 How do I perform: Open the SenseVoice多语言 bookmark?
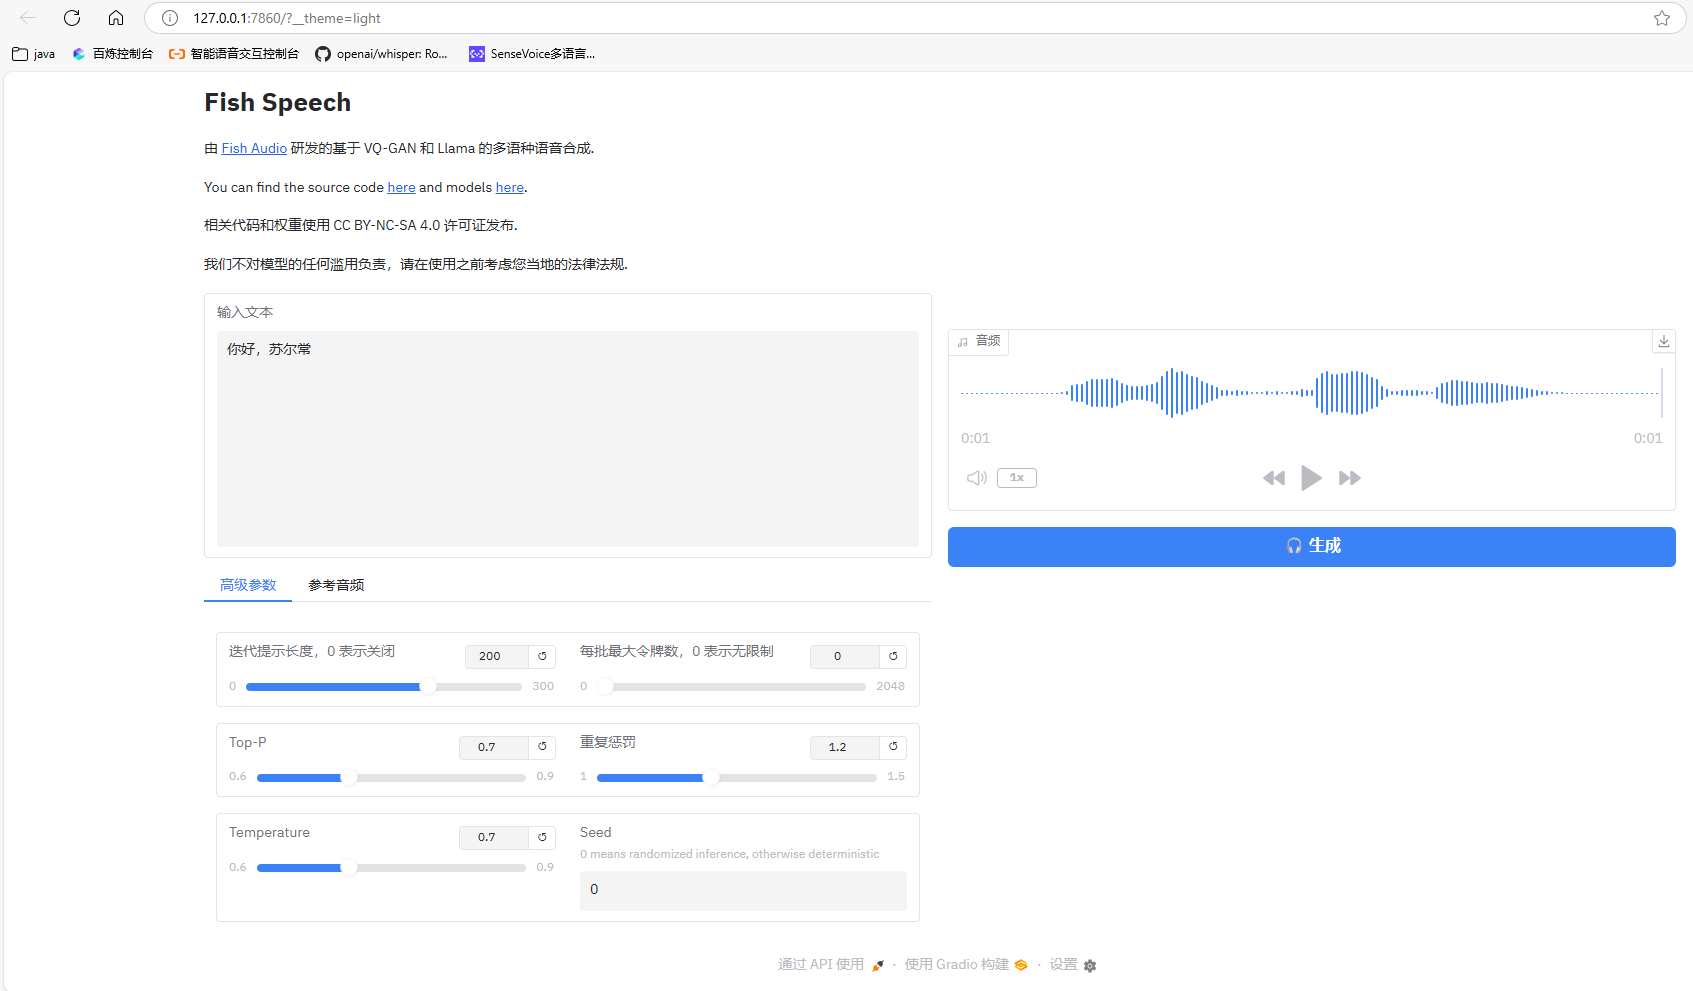tap(532, 54)
